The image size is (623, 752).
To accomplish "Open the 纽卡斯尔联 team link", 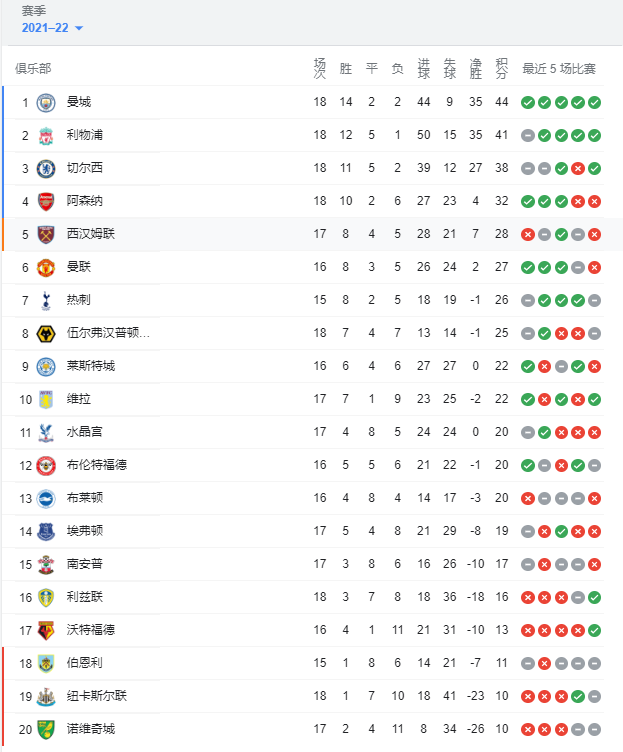I will [96, 696].
